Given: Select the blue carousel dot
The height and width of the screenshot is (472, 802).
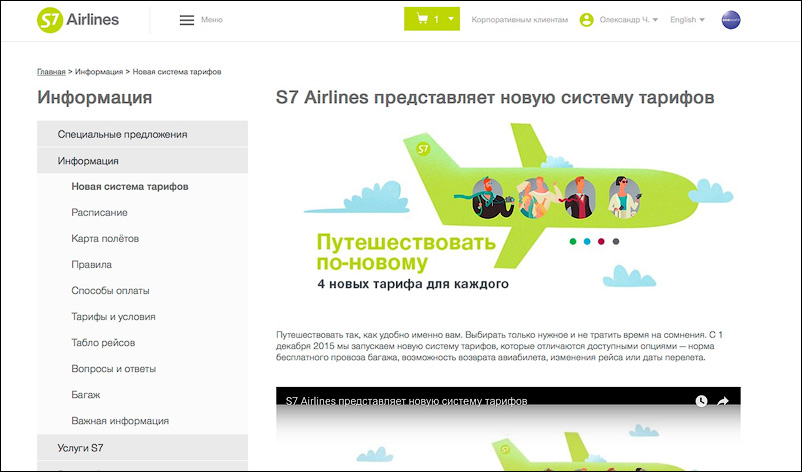Looking at the screenshot, I should click(587, 241).
